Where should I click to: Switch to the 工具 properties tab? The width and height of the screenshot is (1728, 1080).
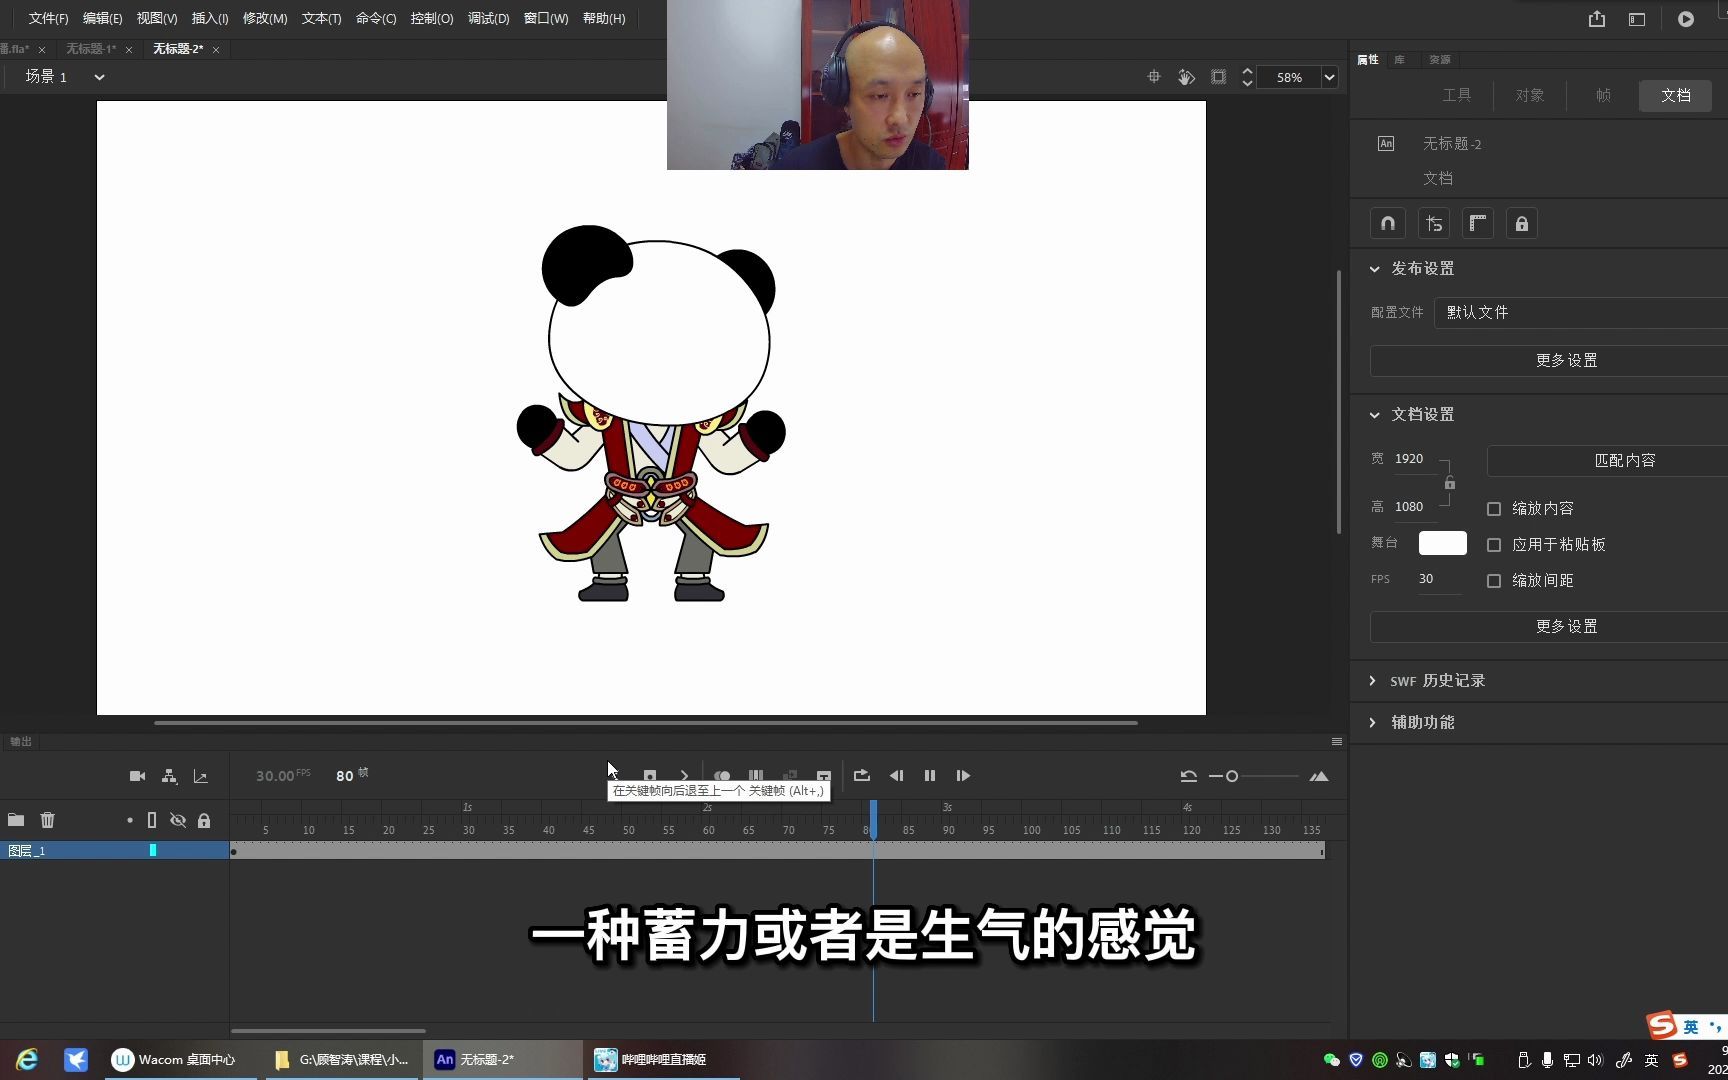[1457, 96]
